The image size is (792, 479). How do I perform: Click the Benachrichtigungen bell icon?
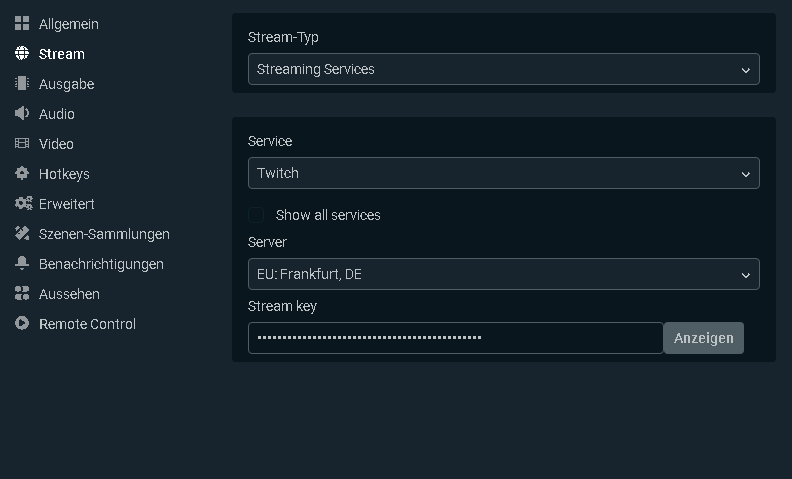(22, 264)
